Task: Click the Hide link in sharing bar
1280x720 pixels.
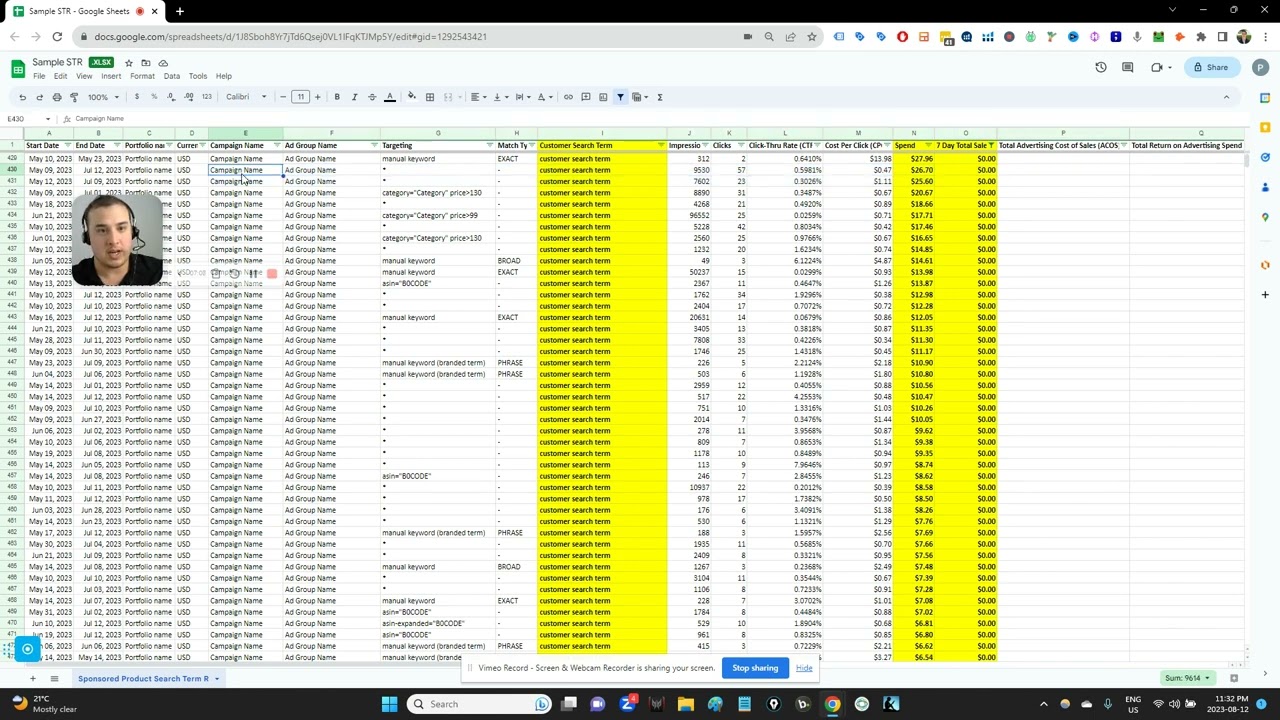Action: (804, 668)
